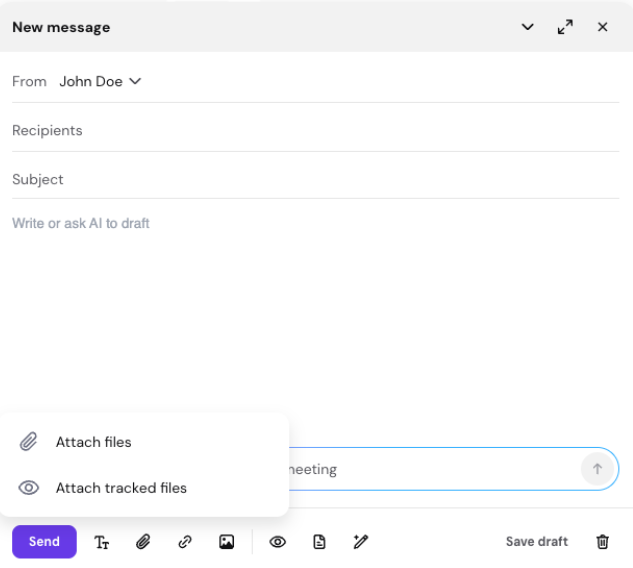633x568 pixels.
Task: Select Attach files from the popup menu
Action: (93, 442)
